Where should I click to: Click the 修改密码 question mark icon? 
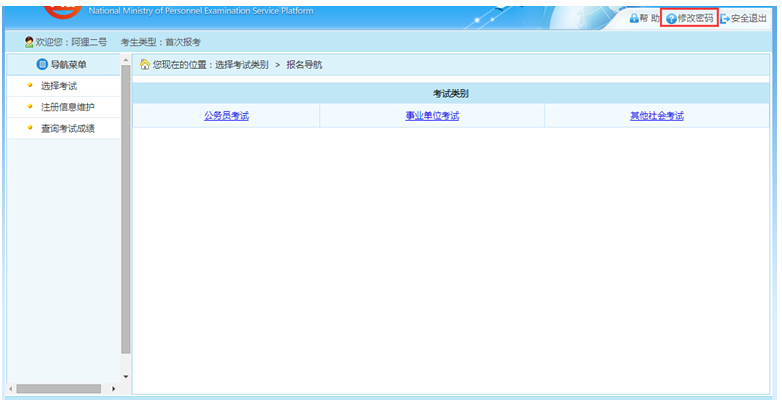pyautogui.click(x=671, y=19)
